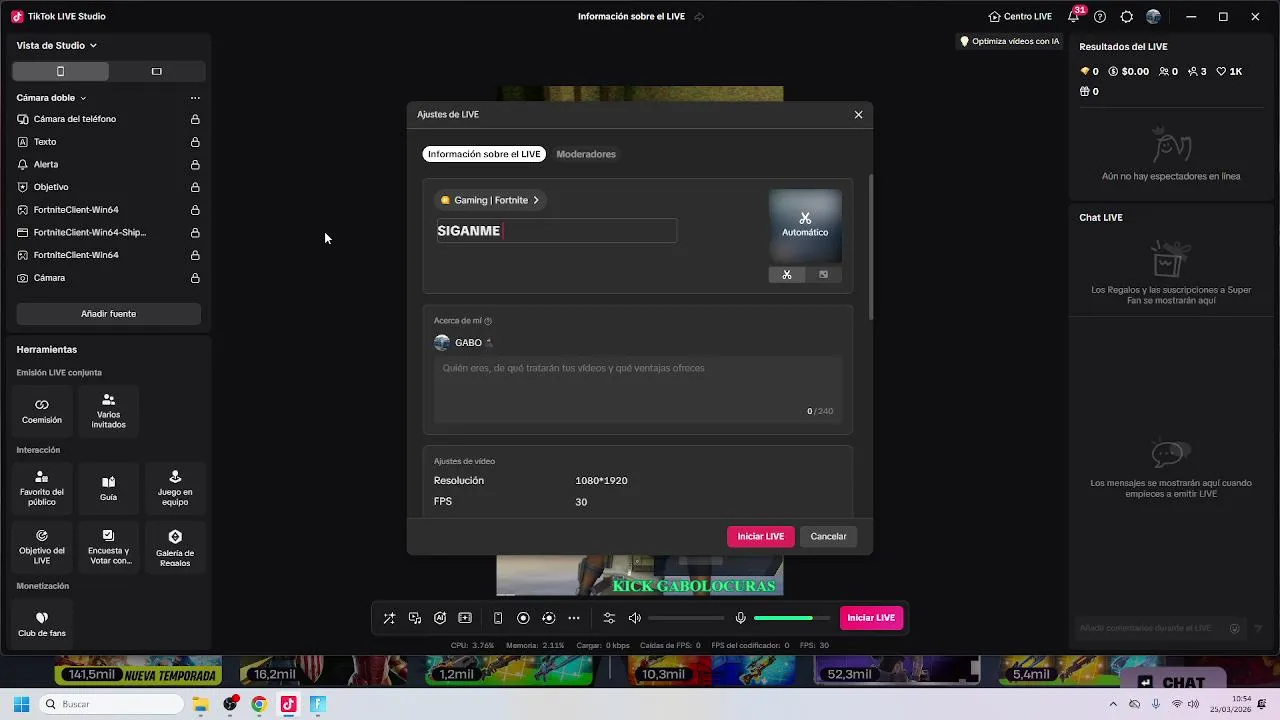Open the share arrow beside 'Información sobre el LIVE'
This screenshot has width=1280, height=720.
(699, 17)
